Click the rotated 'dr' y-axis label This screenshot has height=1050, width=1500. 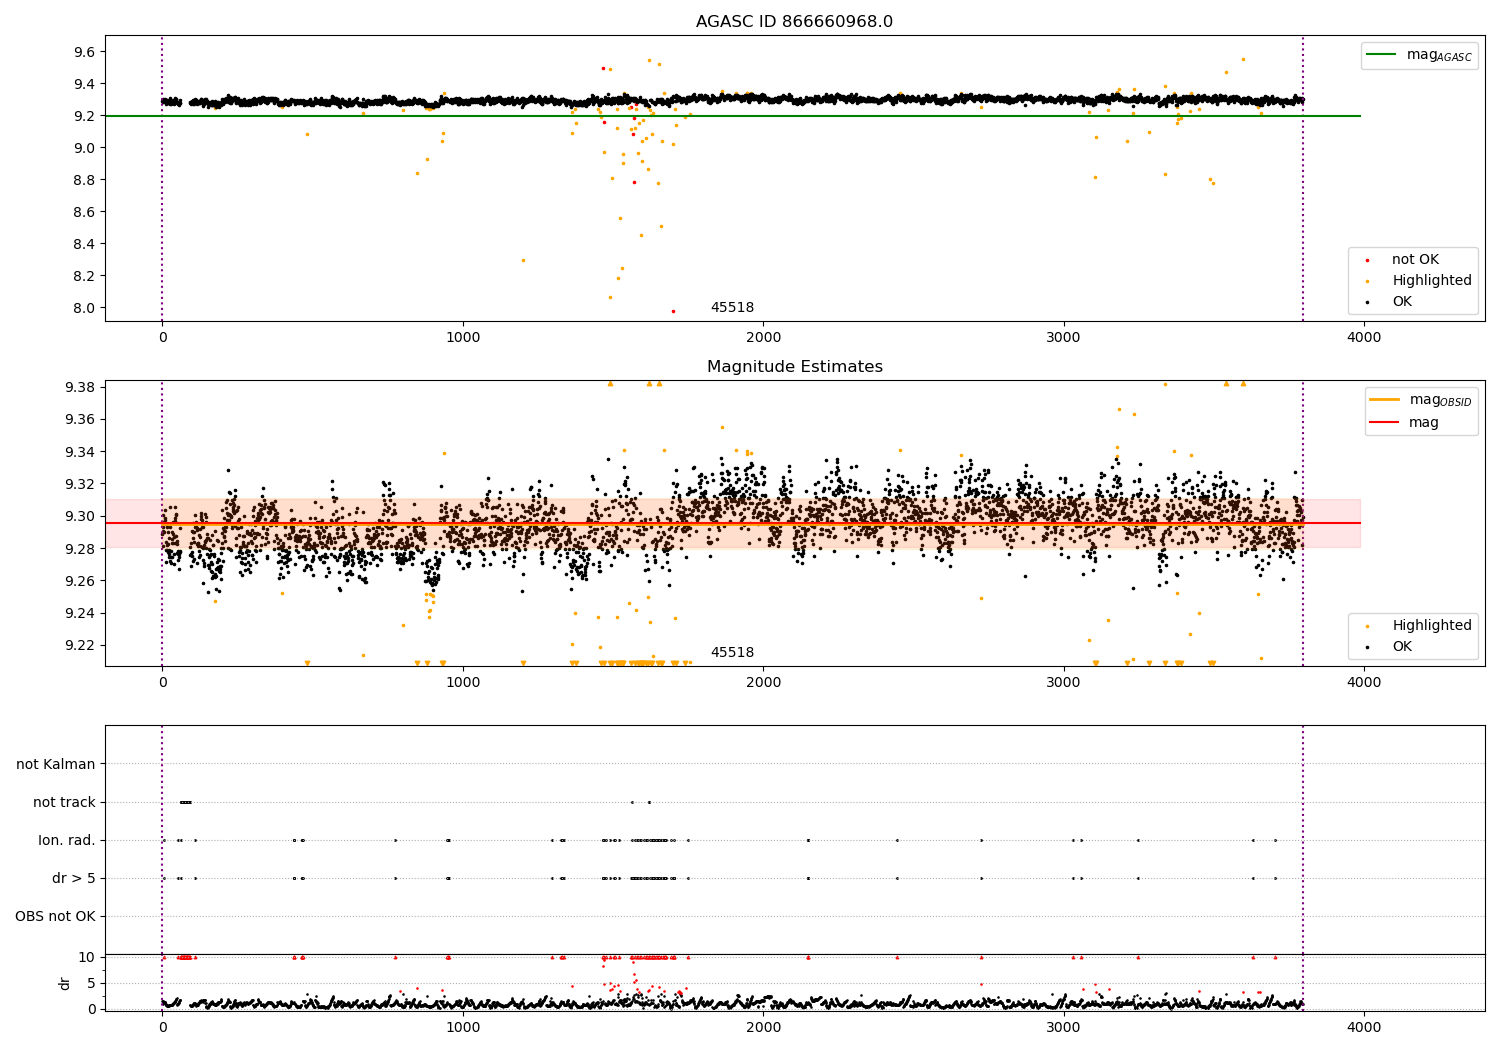coord(65,983)
